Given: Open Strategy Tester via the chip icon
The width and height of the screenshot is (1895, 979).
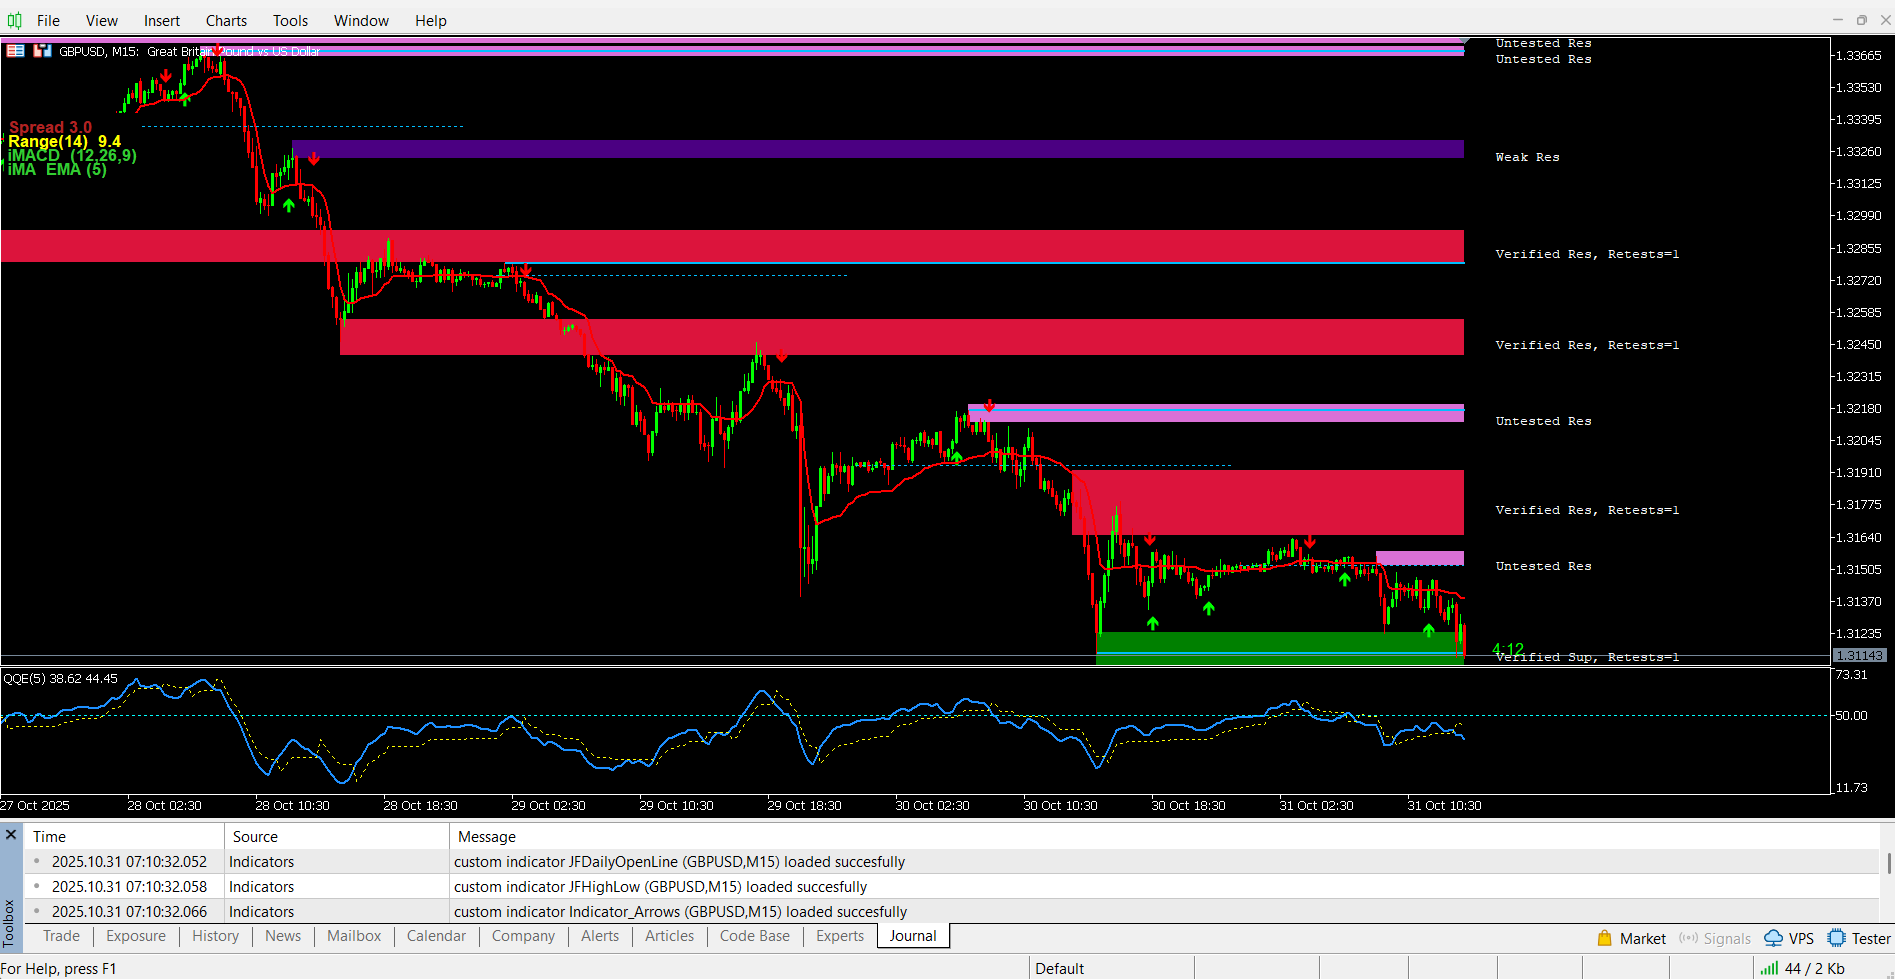Looking at the screenshot, I should coord(1836,938).
